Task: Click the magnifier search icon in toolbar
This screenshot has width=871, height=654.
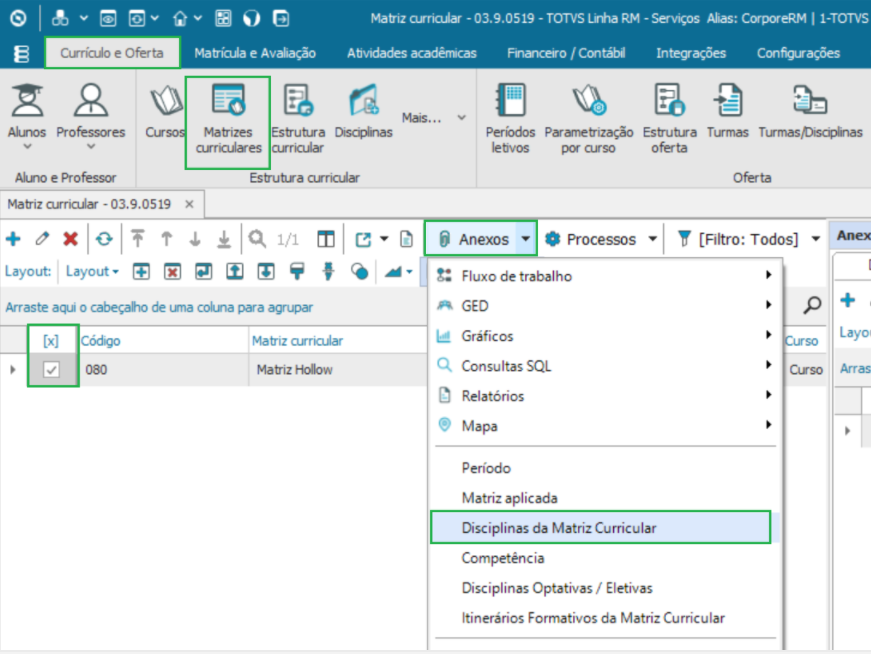Action: point(257,239)
